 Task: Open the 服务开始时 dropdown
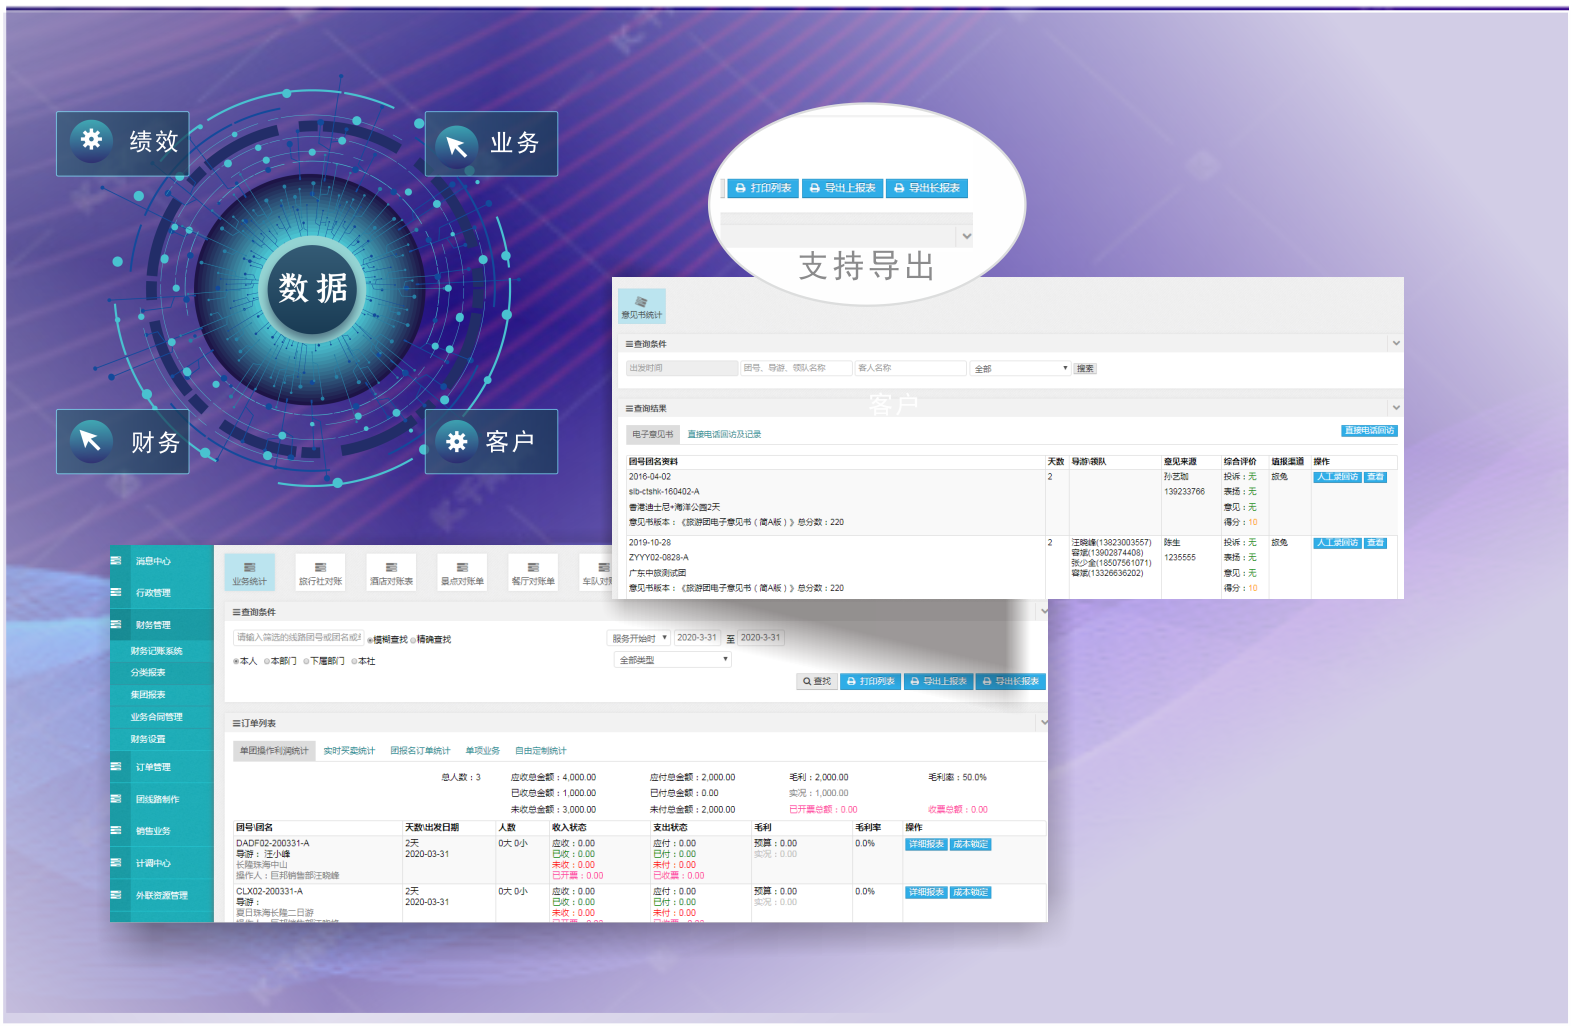(x=639, y=638)
